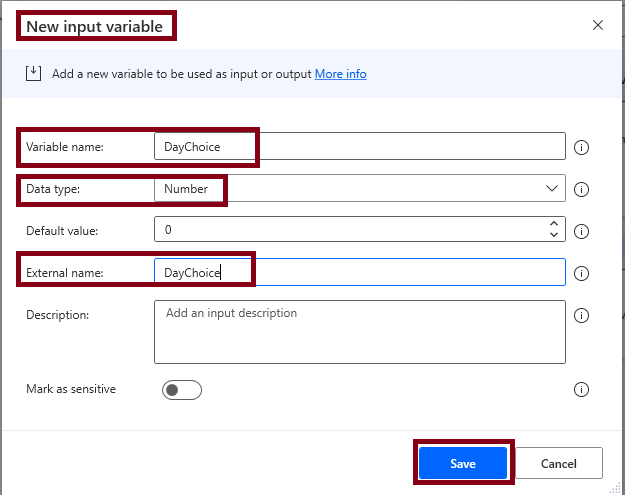
Task: Click the Variable name text field
Action: click(x=360, y=146)
